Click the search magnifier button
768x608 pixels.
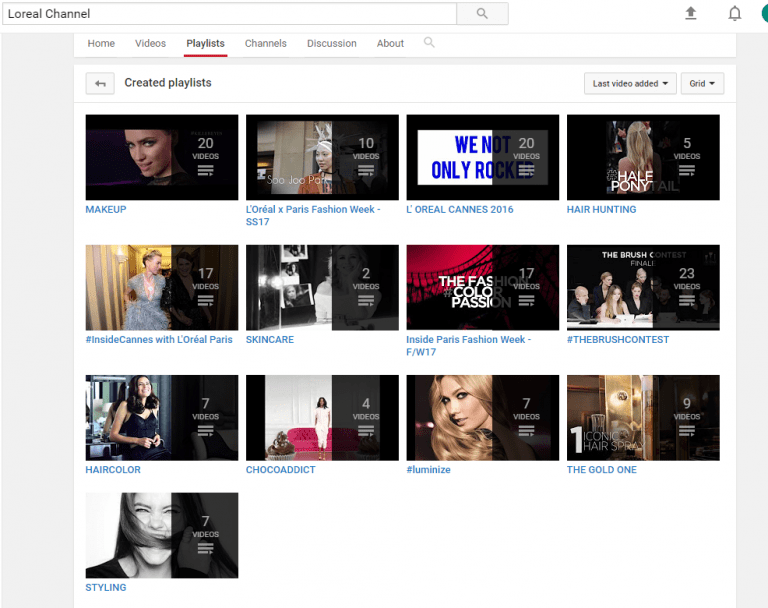(482, 14)
